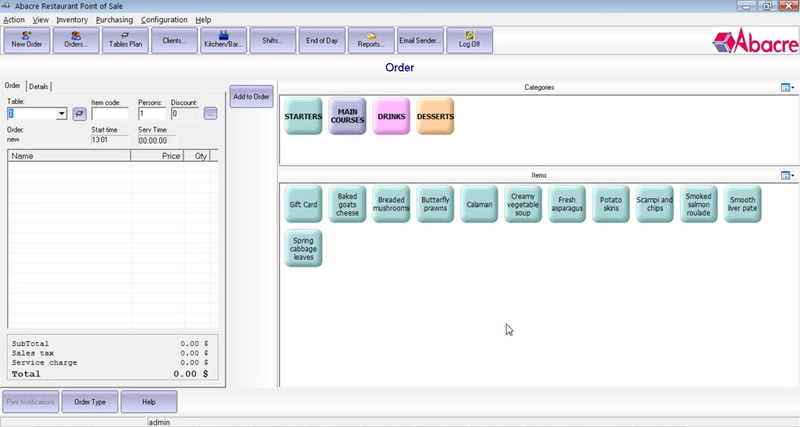Open the Email Sender tool
Image resolution: width=800 pixels, height=427 pixels.
click(x=419, y=40)
